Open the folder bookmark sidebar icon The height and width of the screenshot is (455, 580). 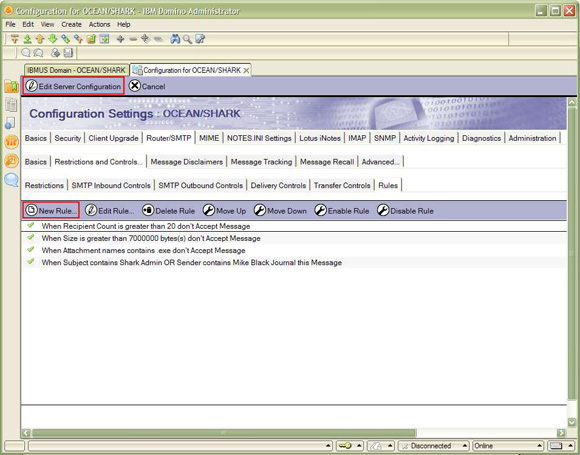click(11, 87)
